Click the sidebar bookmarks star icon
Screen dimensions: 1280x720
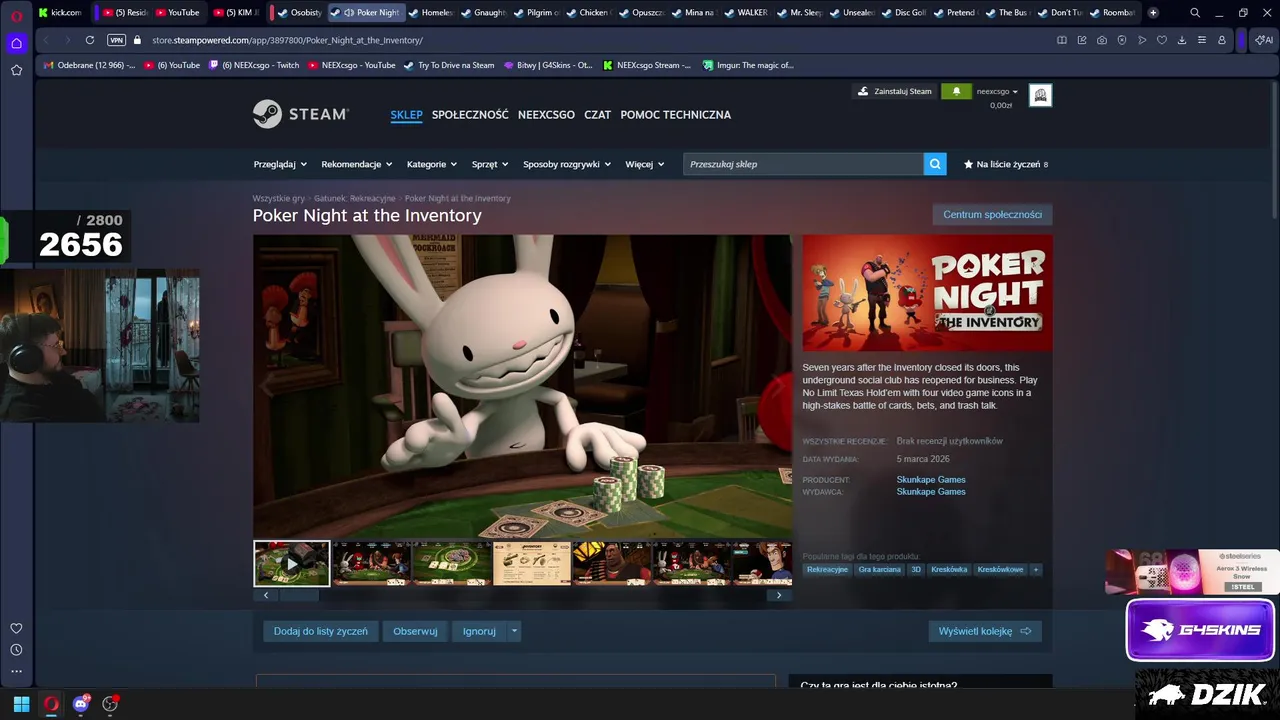pyautogui.click(x=16, y=70)
